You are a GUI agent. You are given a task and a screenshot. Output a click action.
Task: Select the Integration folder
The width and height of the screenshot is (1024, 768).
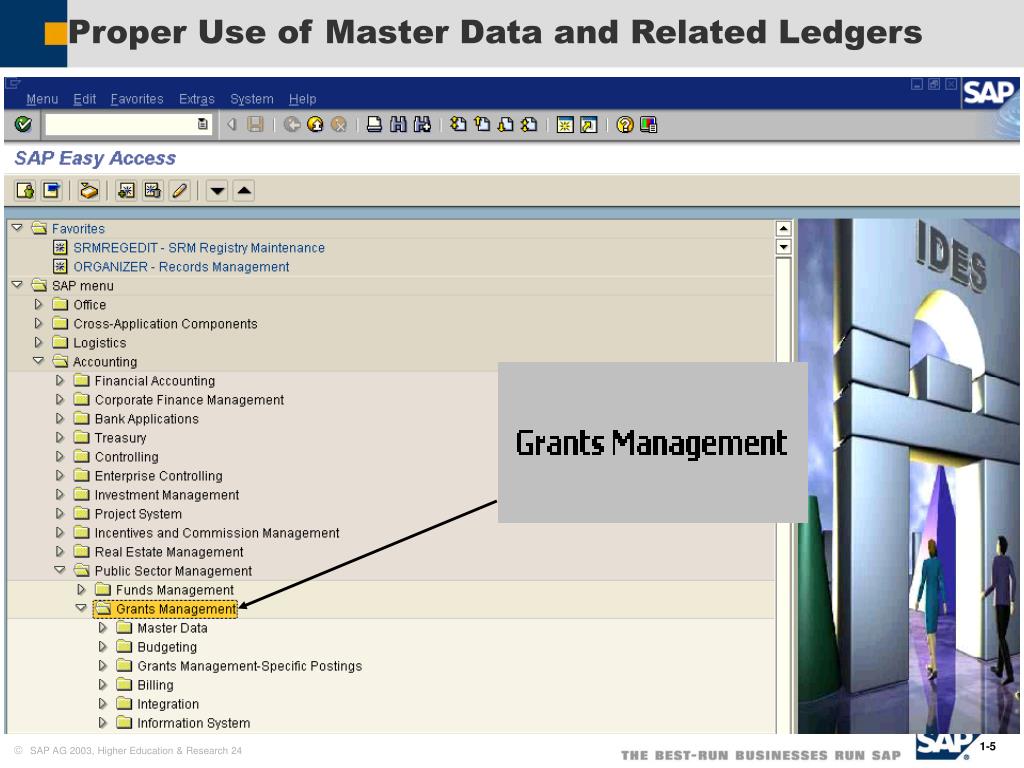pyautogui.click(x=168, y=704)
